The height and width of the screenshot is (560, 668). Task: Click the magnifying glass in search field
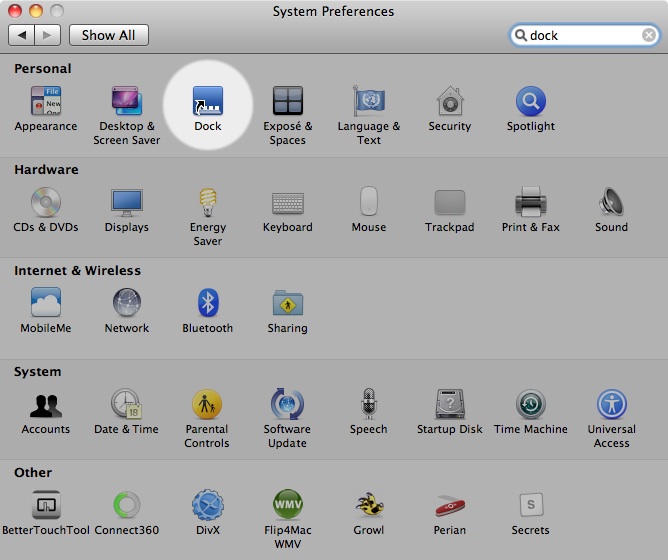click(521, 35)
